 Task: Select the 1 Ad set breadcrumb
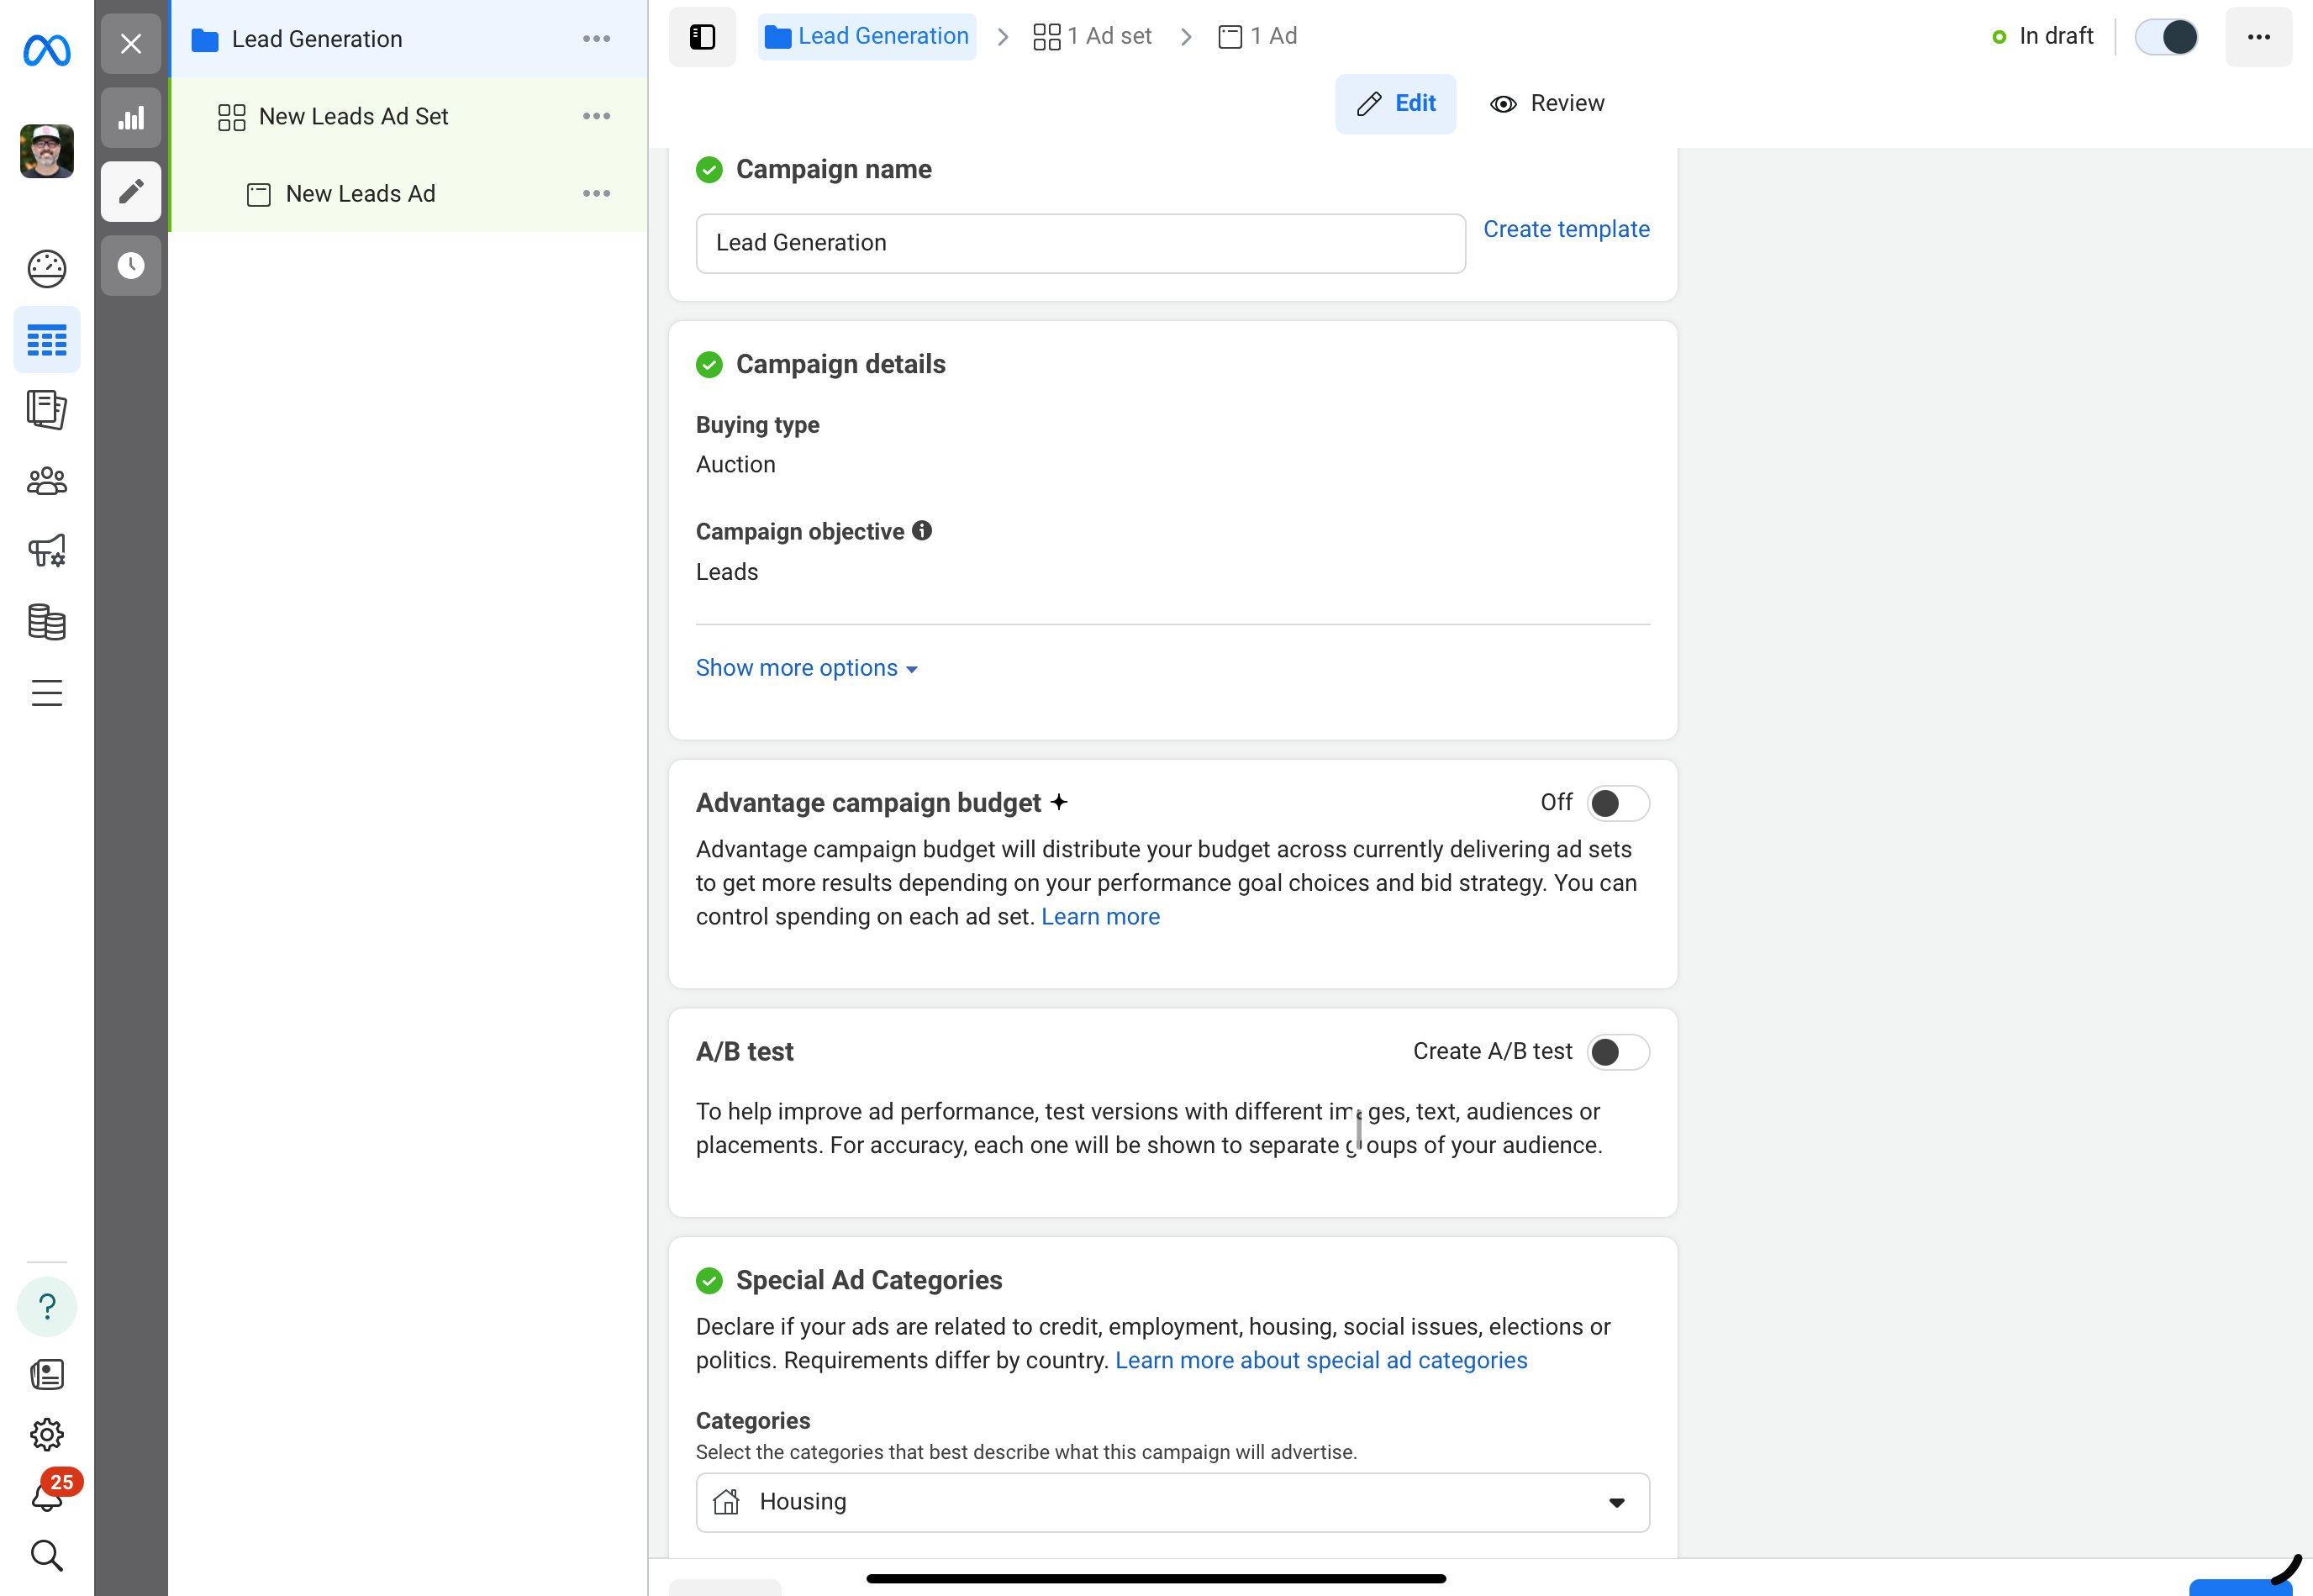tap(1093, 37)
